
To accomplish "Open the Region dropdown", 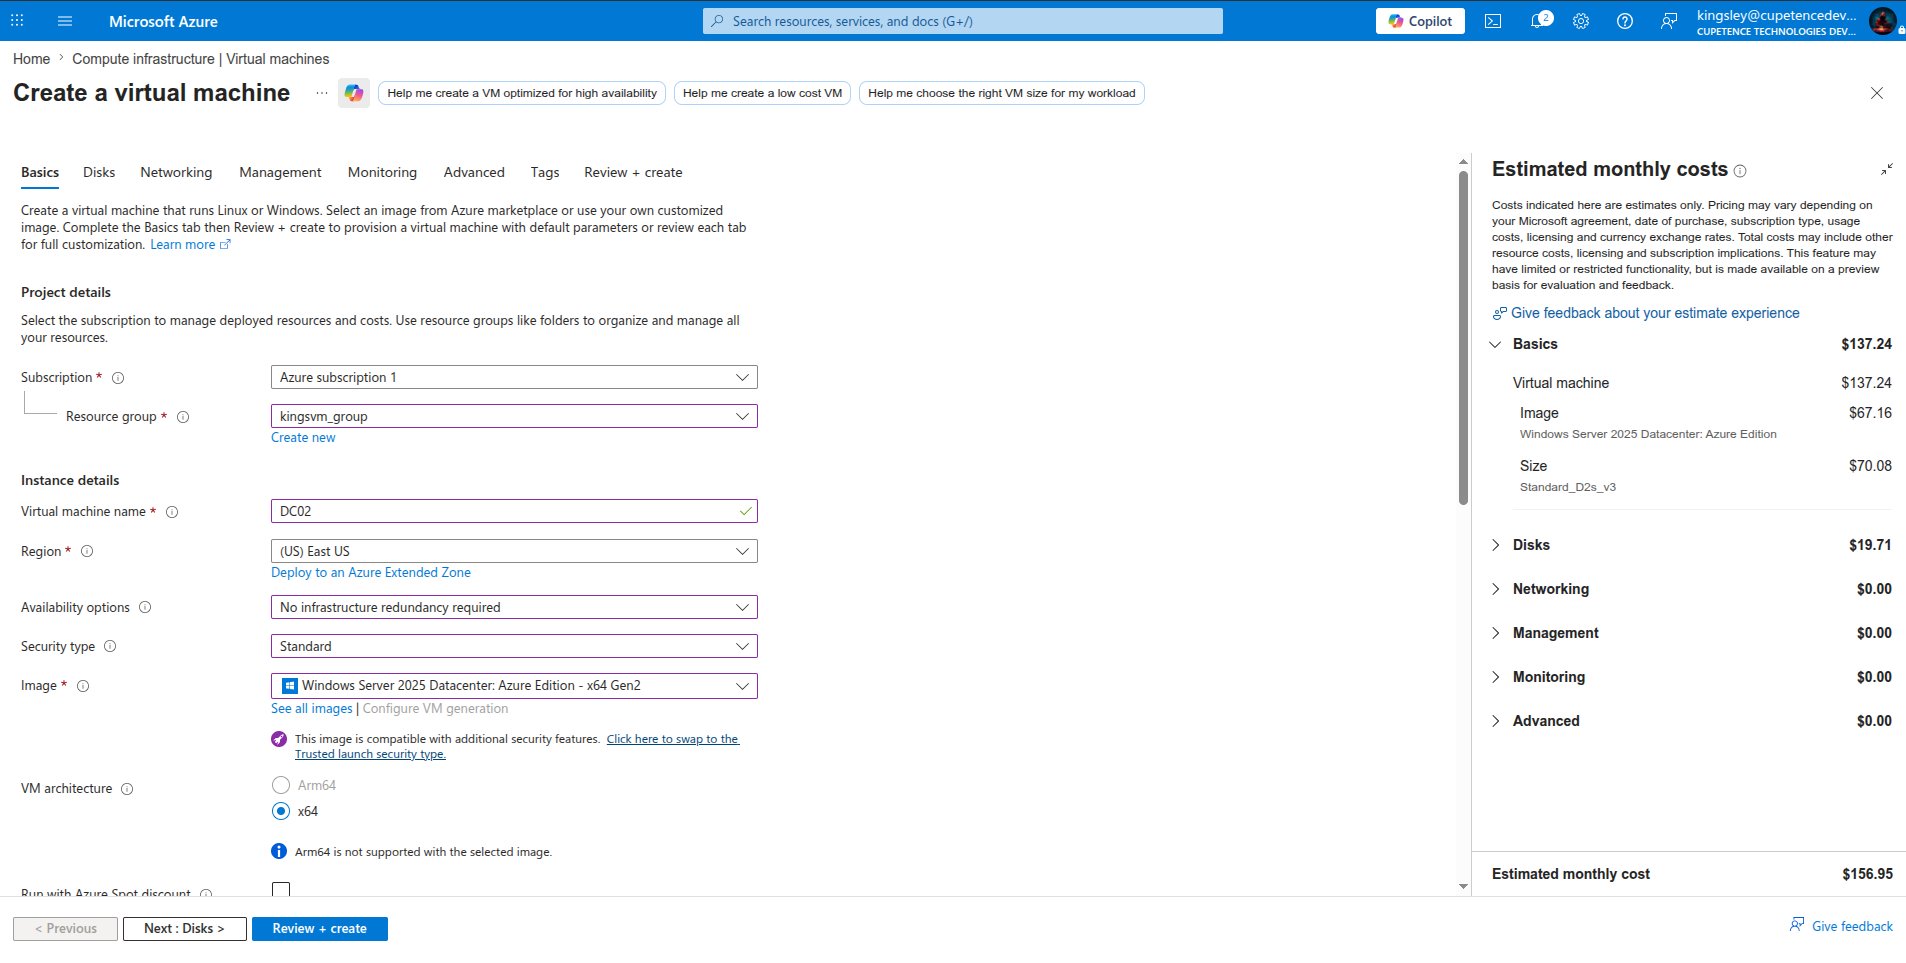I will tap(514, 551).
